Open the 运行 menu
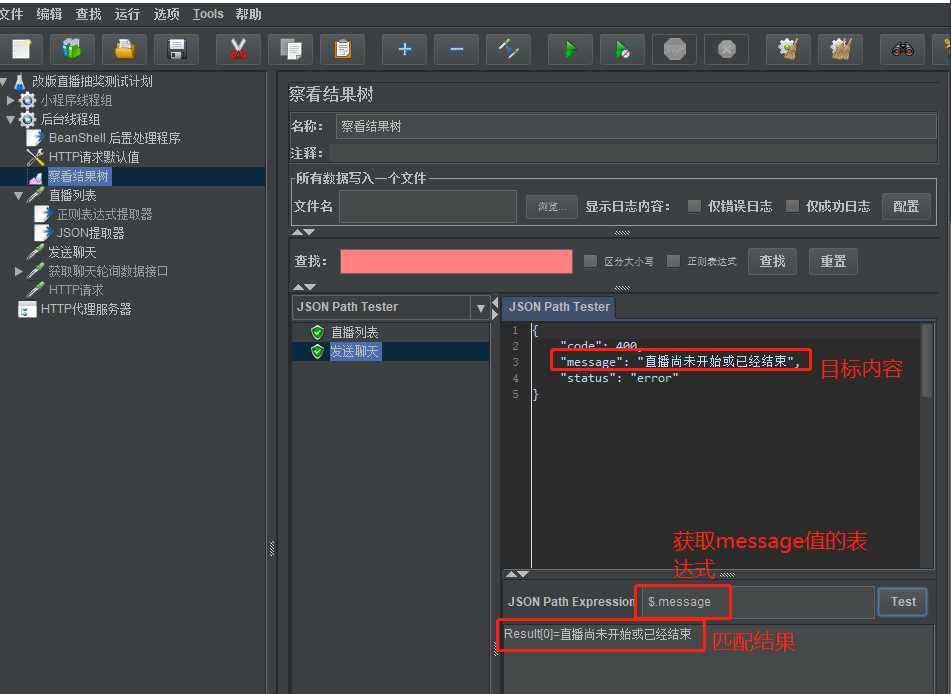Screen dimensions: 951x694 click(x=127, y=14)
